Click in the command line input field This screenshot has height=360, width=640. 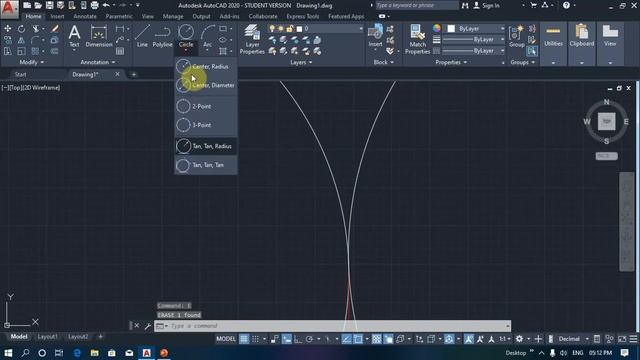point(333,326)
